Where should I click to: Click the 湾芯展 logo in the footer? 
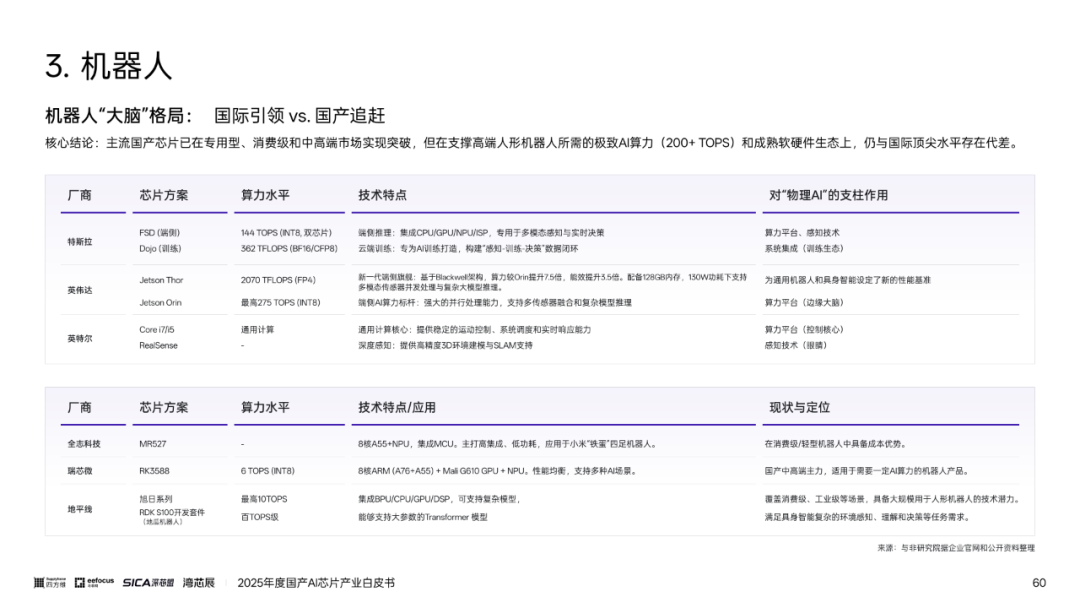click(198, 583)
